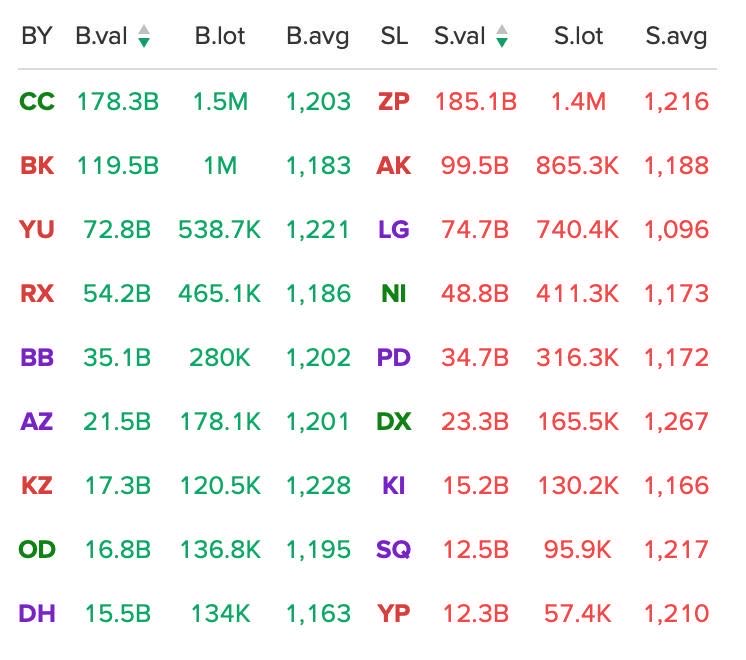Open buyer broker CC
This screenshot has height=660, width=746.
37,101
